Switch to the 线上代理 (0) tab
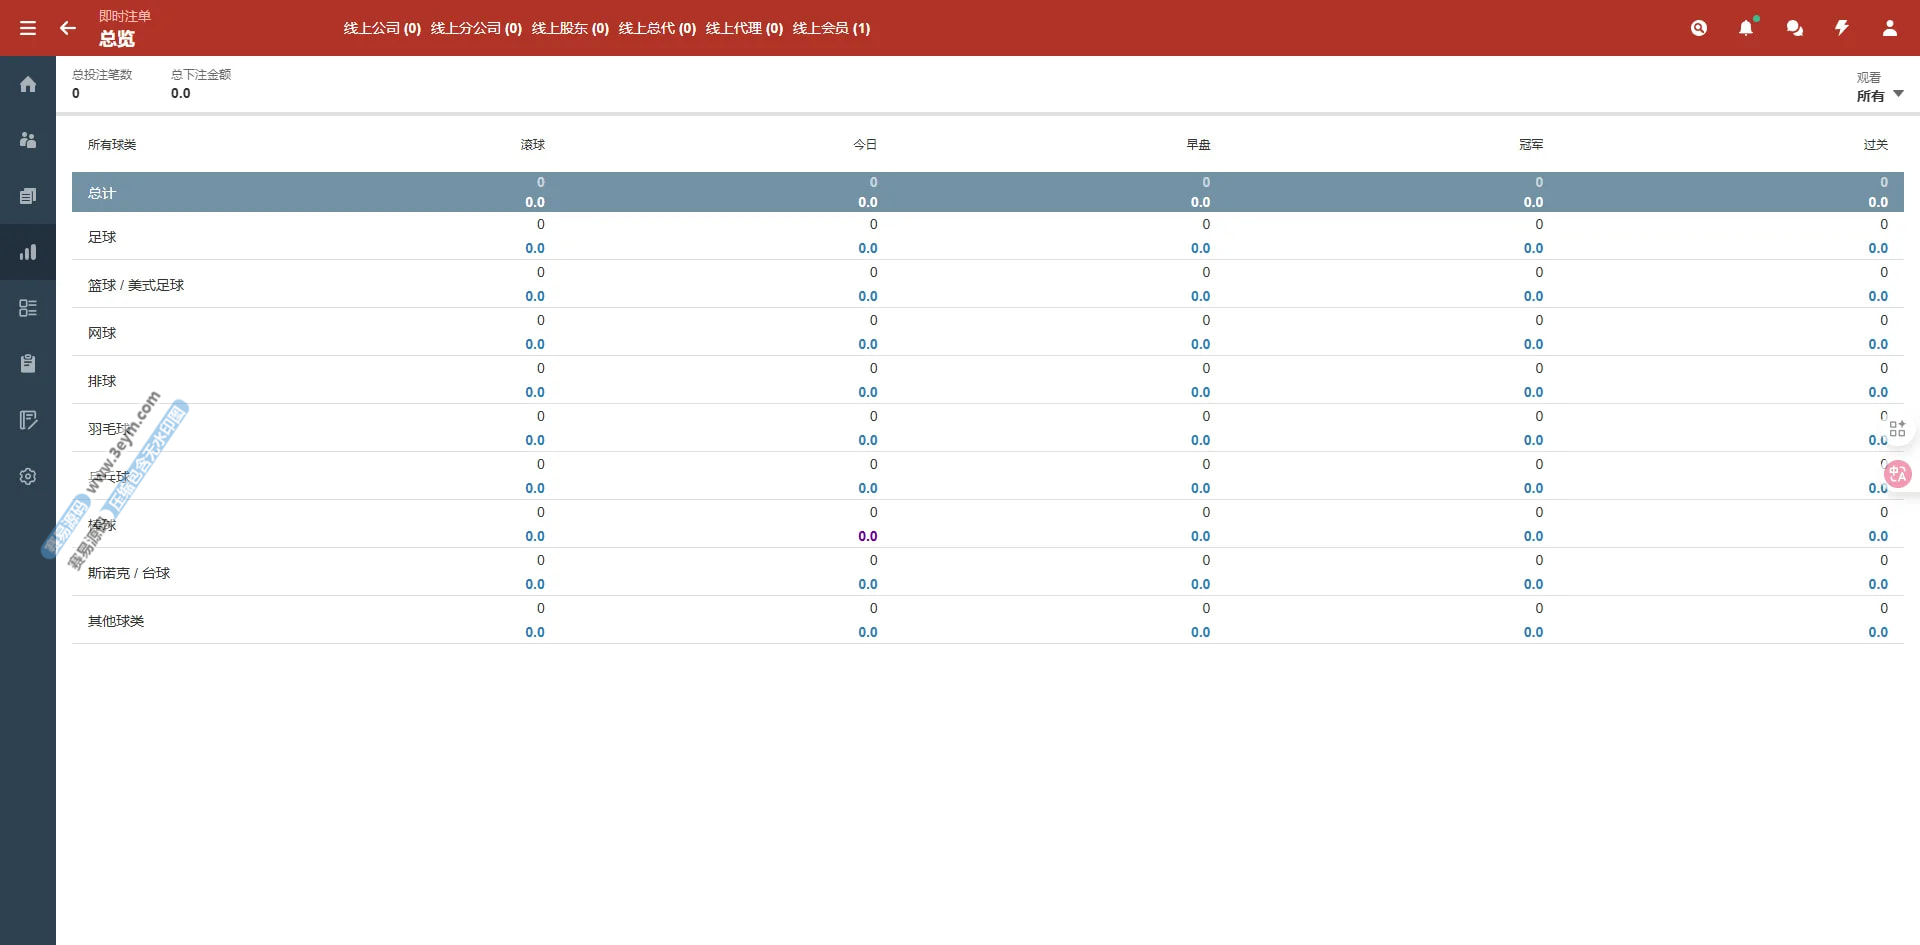 744,28
